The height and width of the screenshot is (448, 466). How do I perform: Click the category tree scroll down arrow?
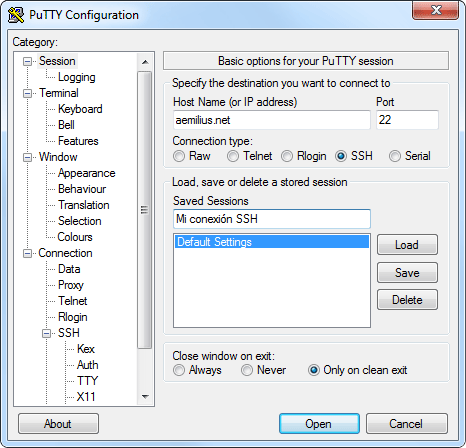[145, 397]
